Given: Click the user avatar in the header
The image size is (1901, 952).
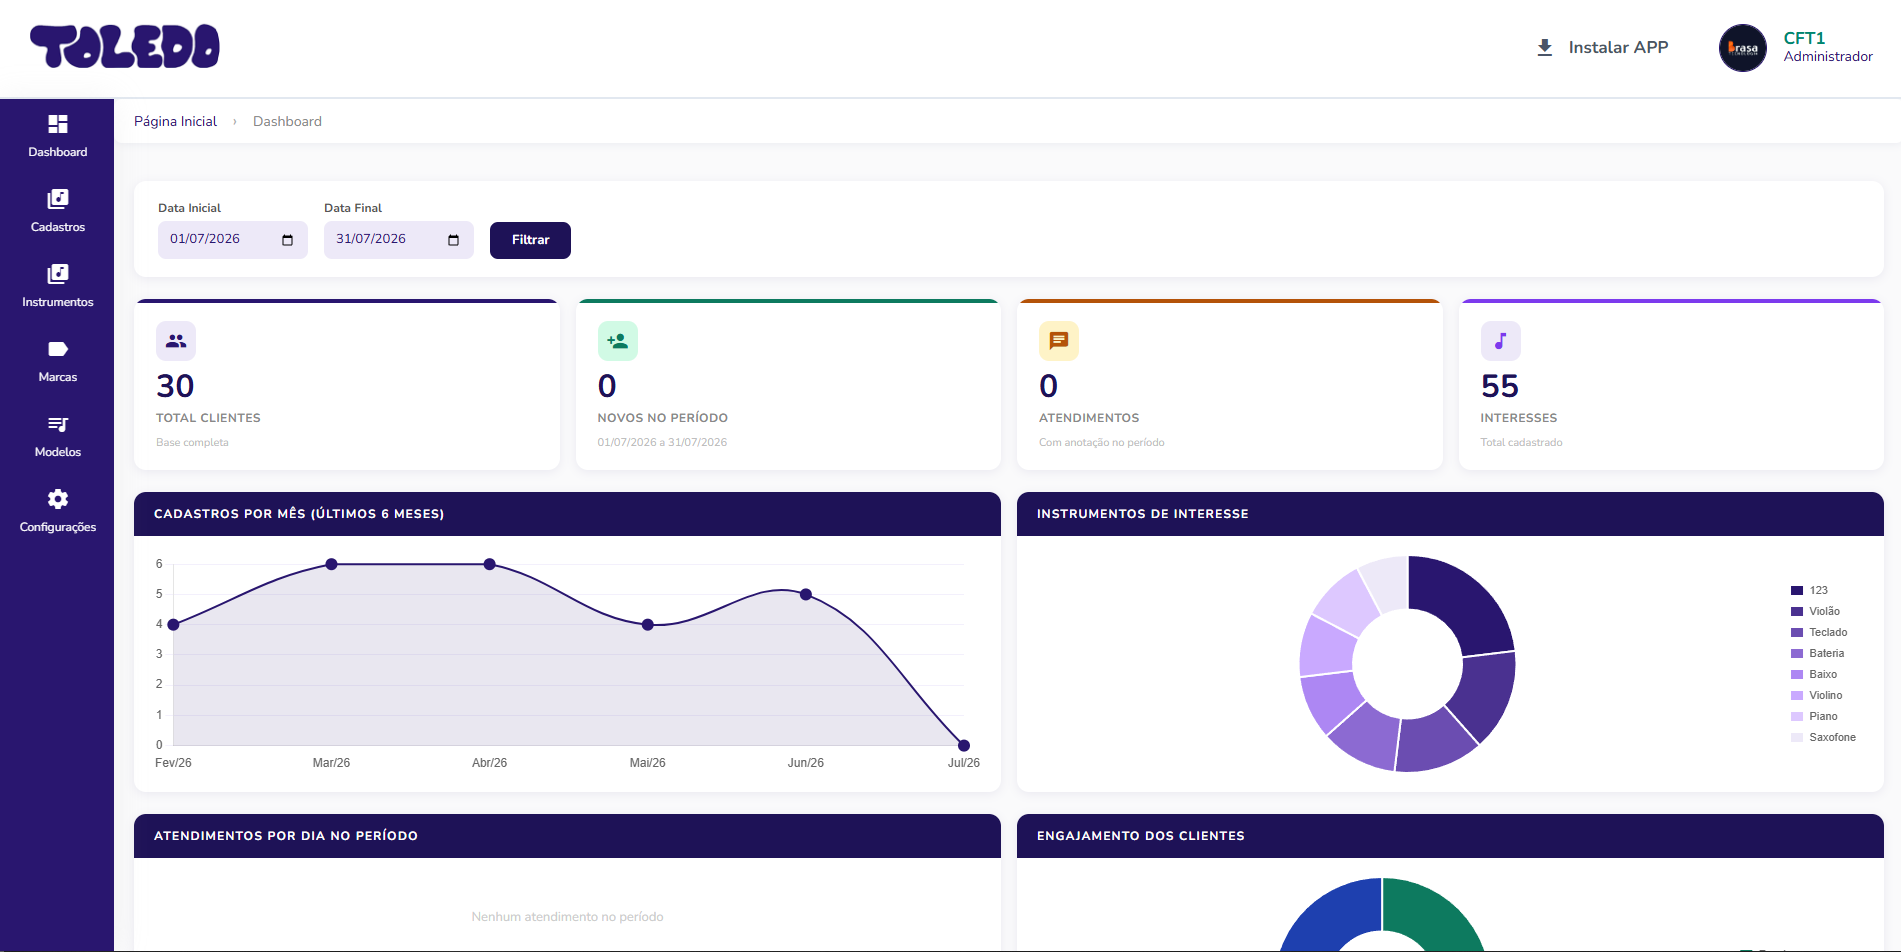Looking at the screenshot, I should point(1743,48).
